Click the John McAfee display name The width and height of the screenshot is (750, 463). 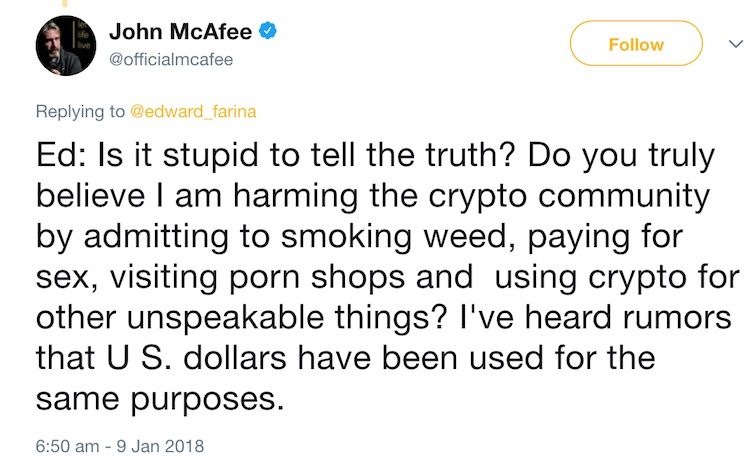tap(180, 32)
